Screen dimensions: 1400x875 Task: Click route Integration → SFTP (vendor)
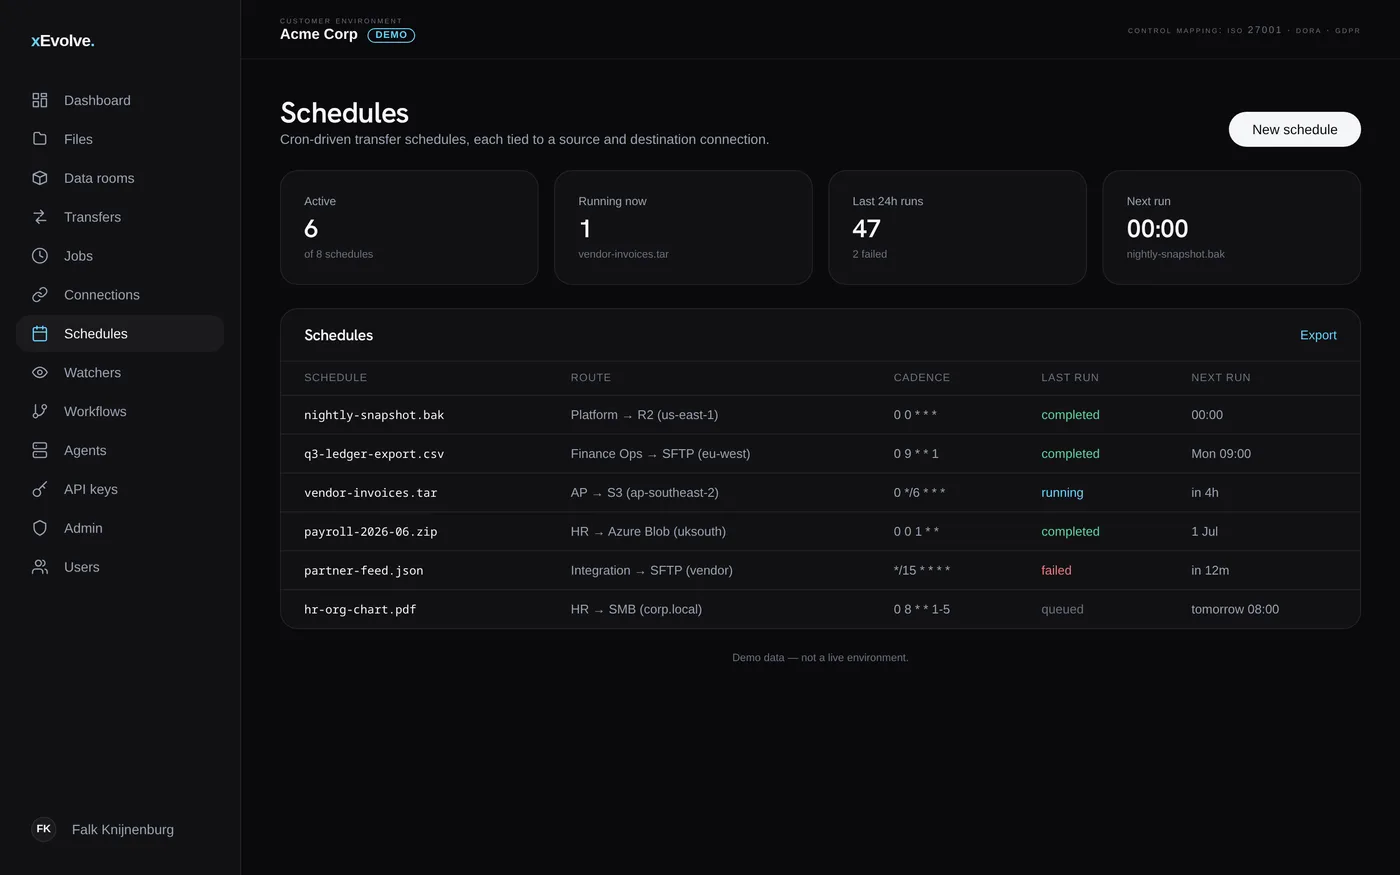pos(651,571)
